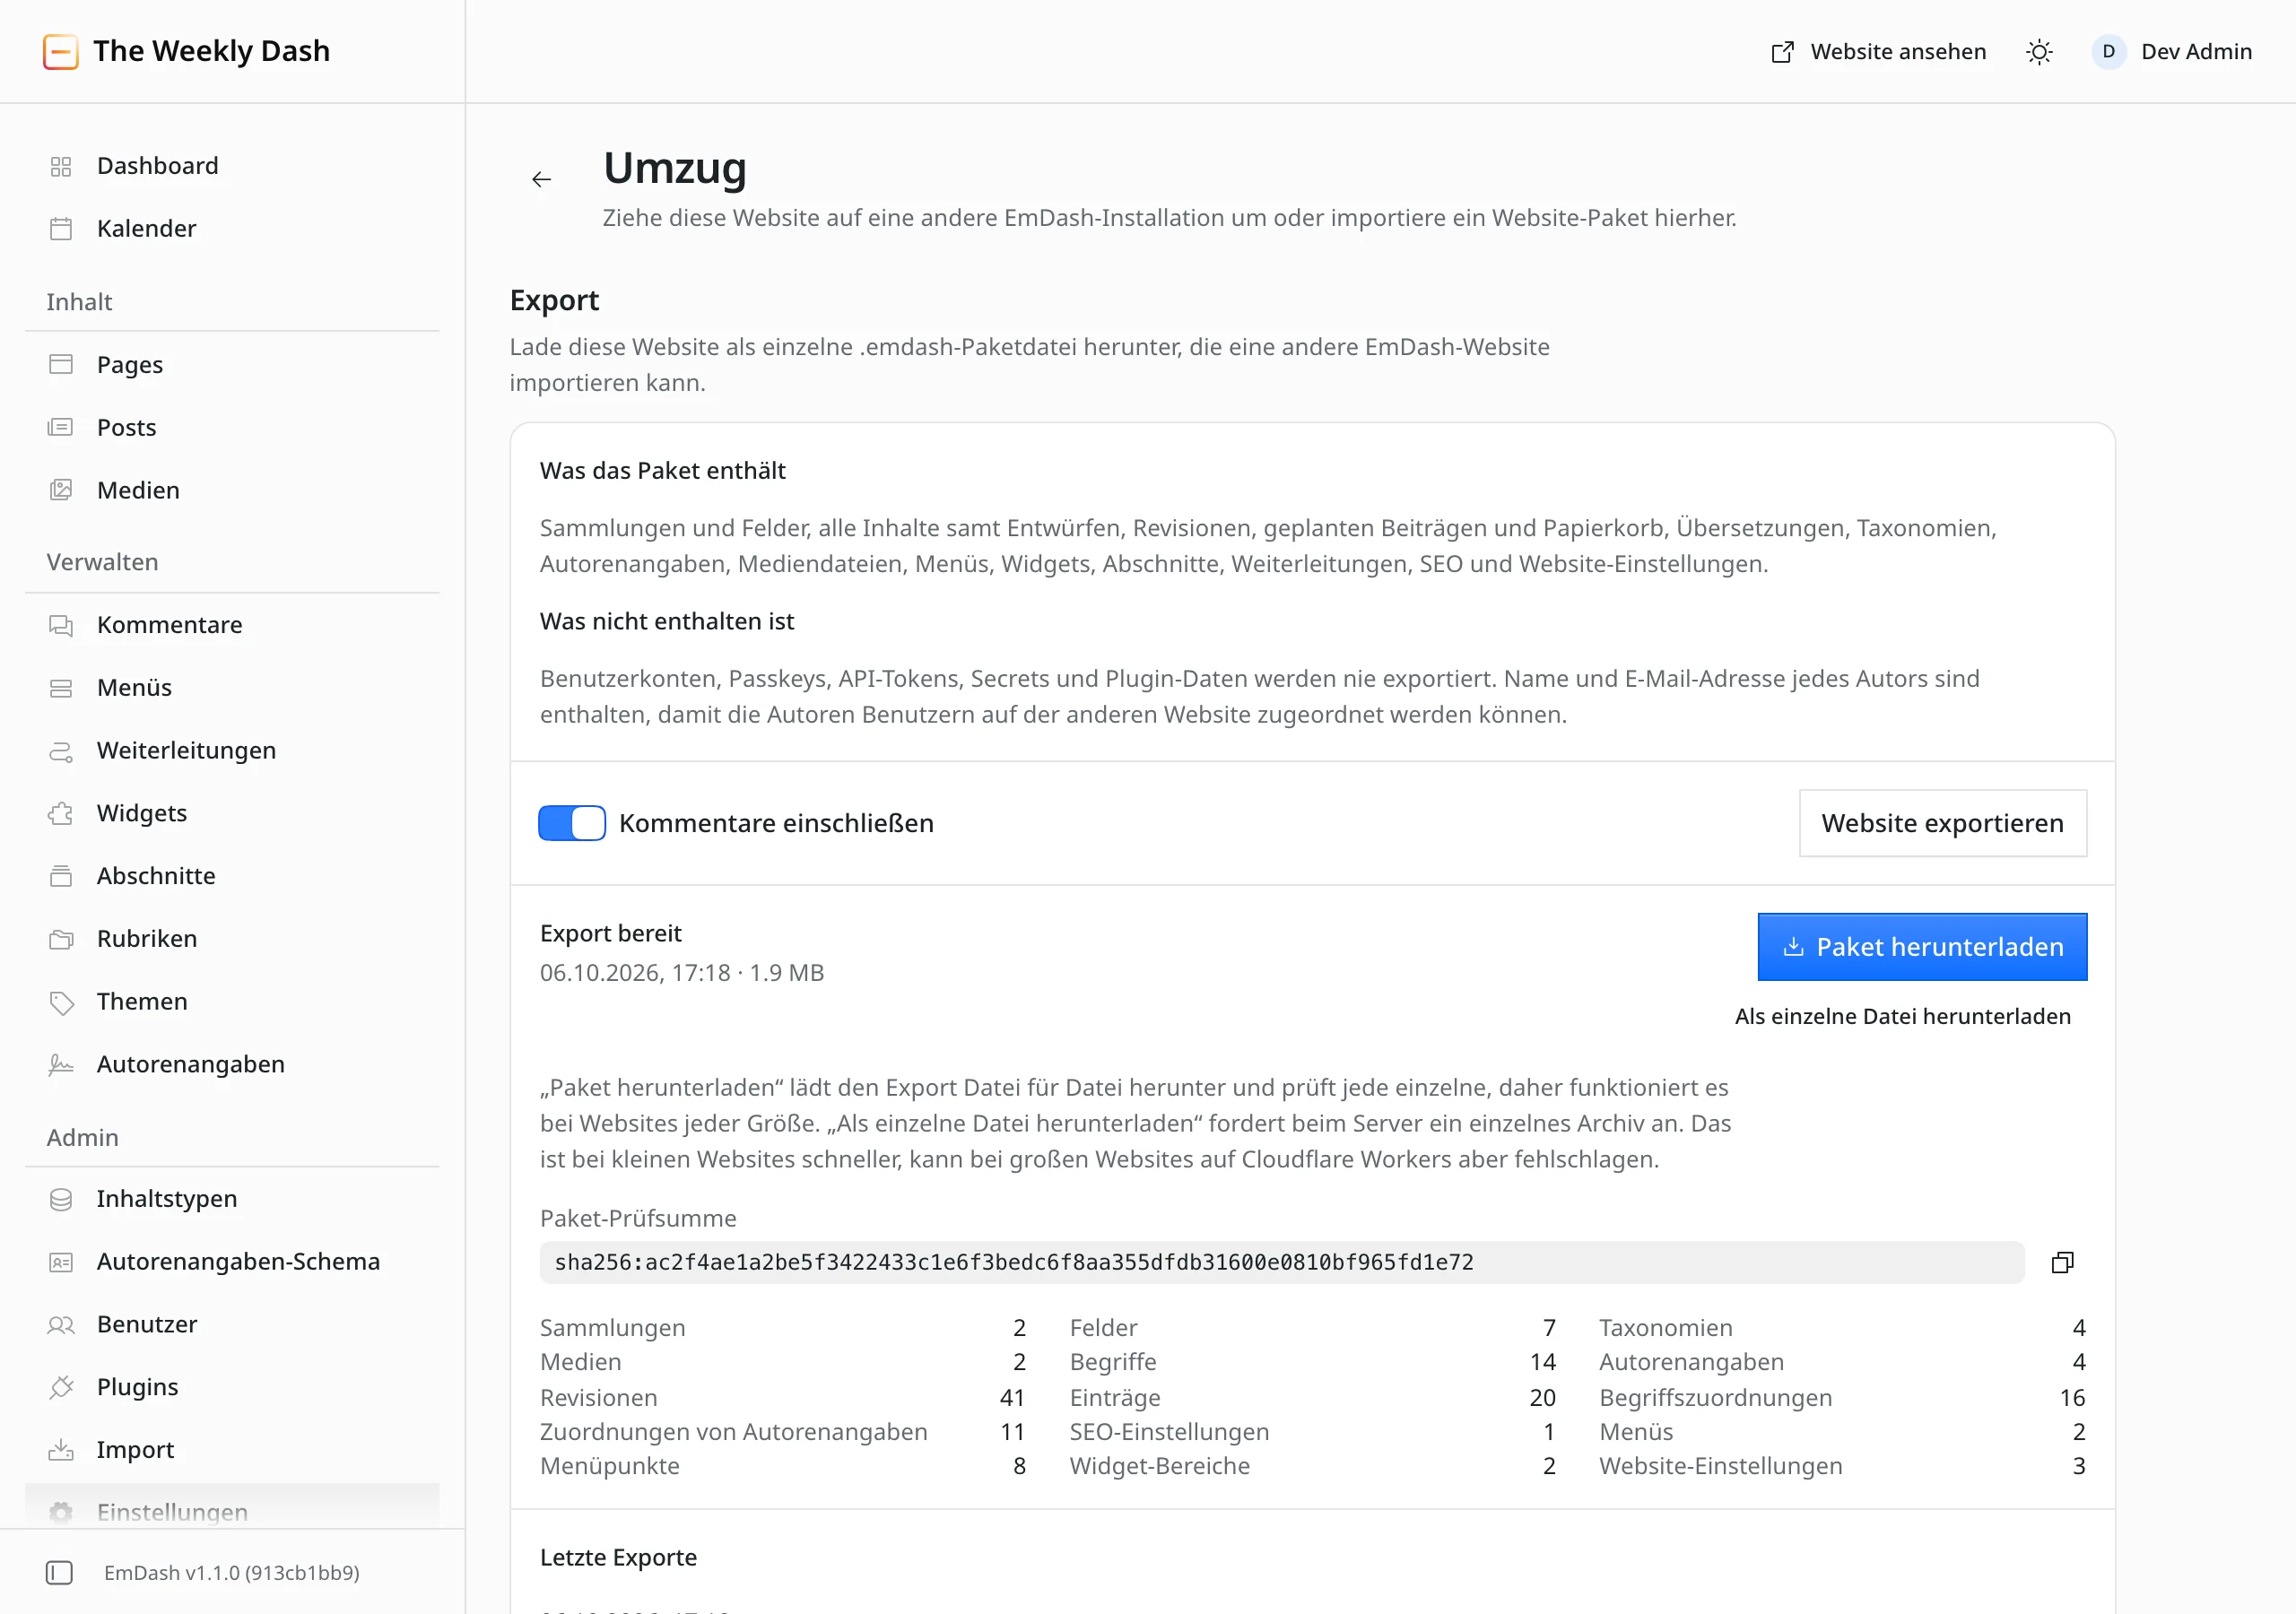The height and width of the screenshot is (1614, 2296).
Task: Toggle the light/dark theme sun icon
Action: 2039,52
